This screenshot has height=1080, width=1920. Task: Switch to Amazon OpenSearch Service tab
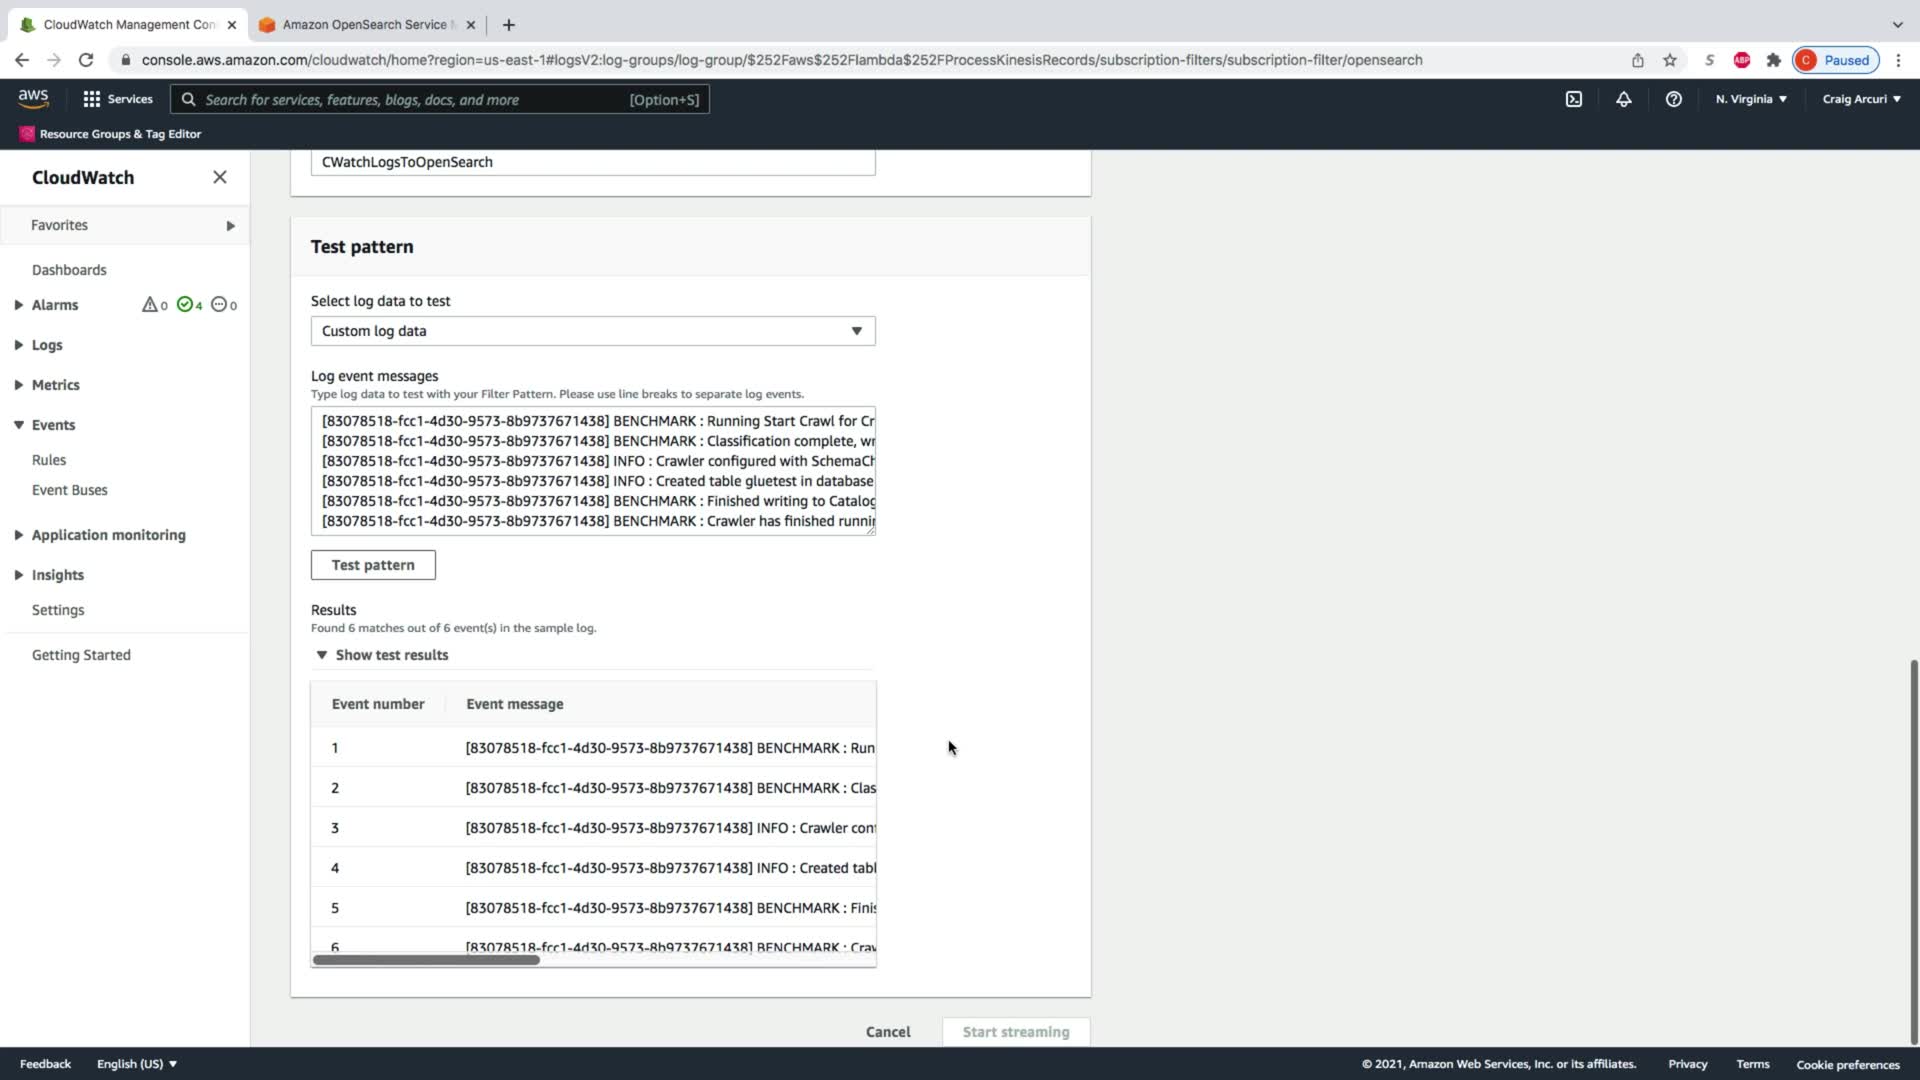click(364, 24)
